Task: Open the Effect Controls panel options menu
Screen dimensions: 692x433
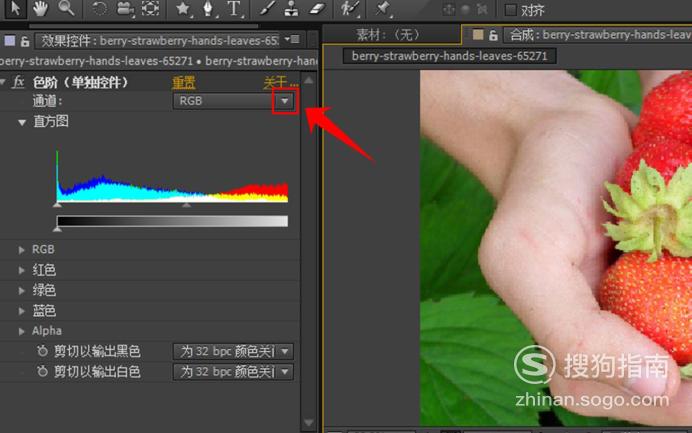Action: click(x=292, y=40)
